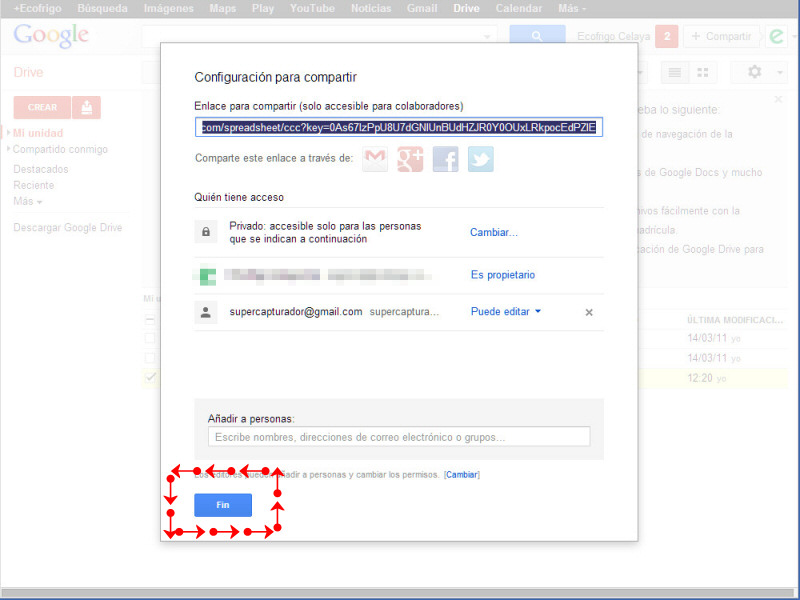Open the Drive settings gear
The width and height of the screenshot is (800, 600).
click(755, 72)
